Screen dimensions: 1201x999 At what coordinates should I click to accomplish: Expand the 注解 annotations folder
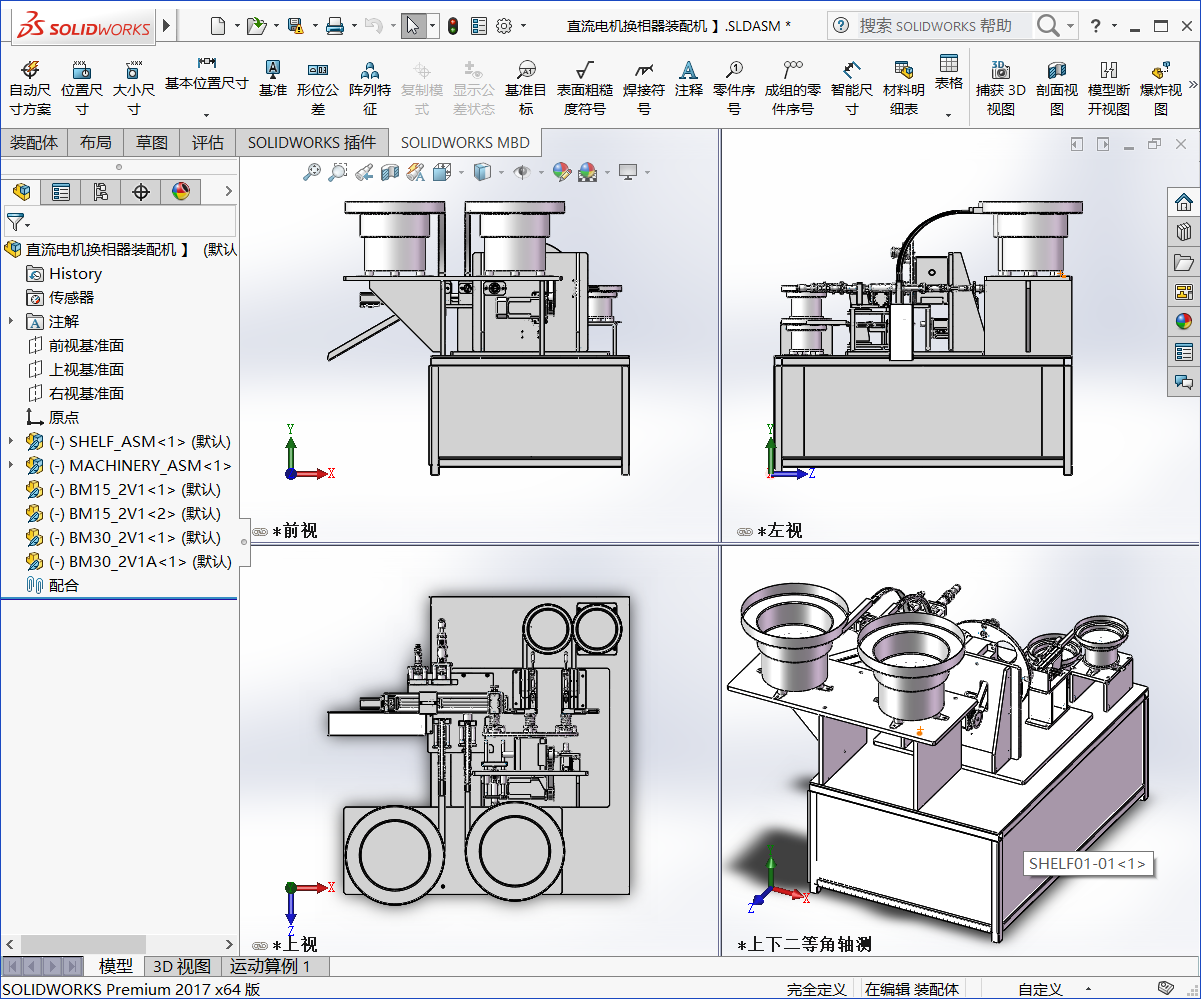click(x=11, y=321)
